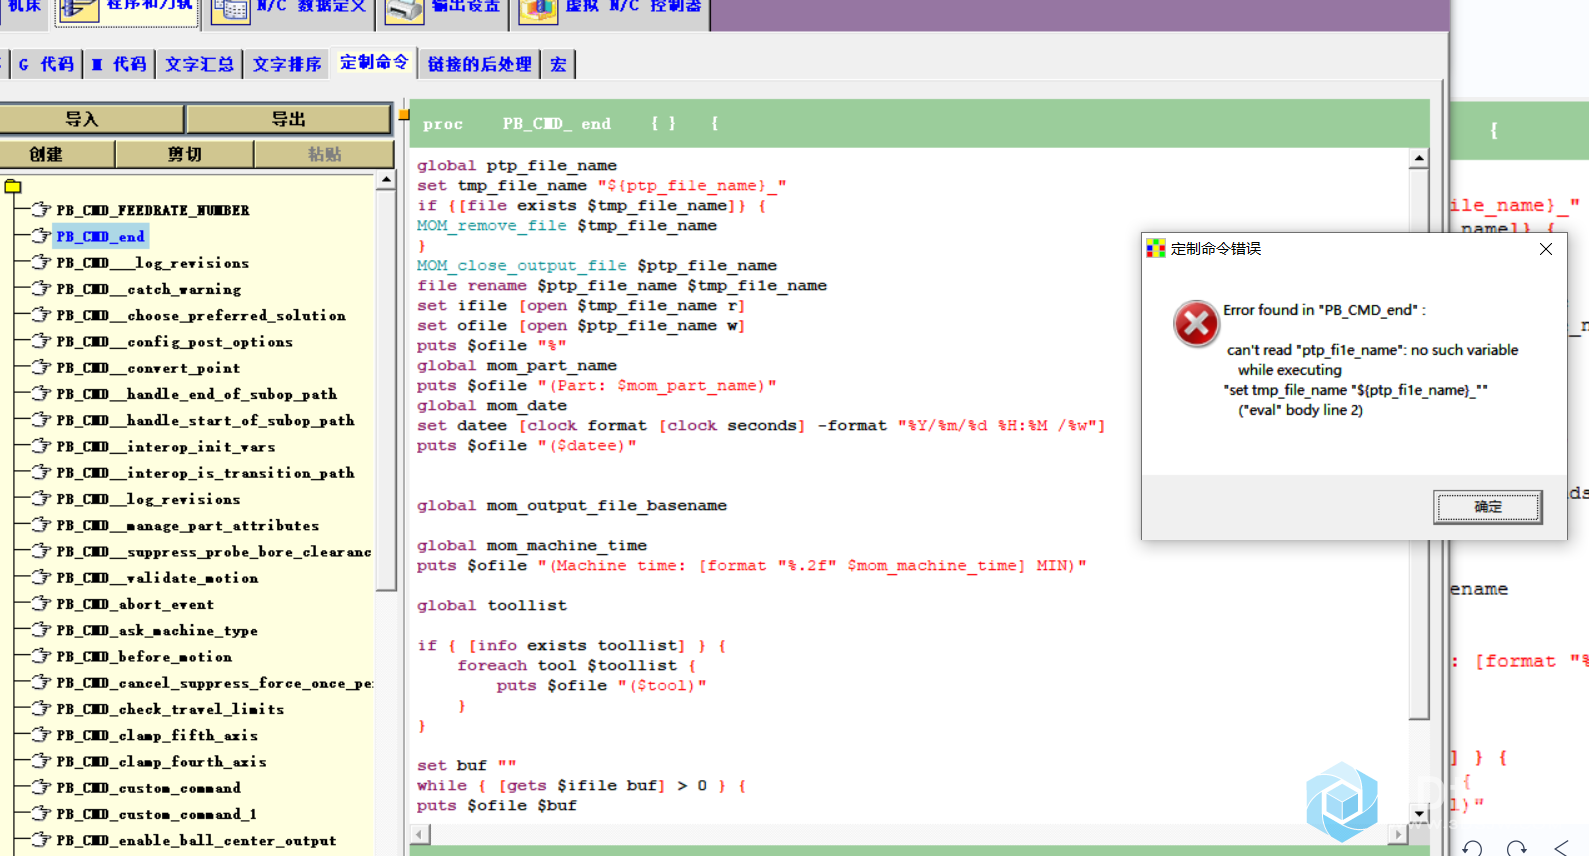Open the 程序和刀轨 tab icon
The height and width of the screenshot is (856, 1589).
click(79, 10)
